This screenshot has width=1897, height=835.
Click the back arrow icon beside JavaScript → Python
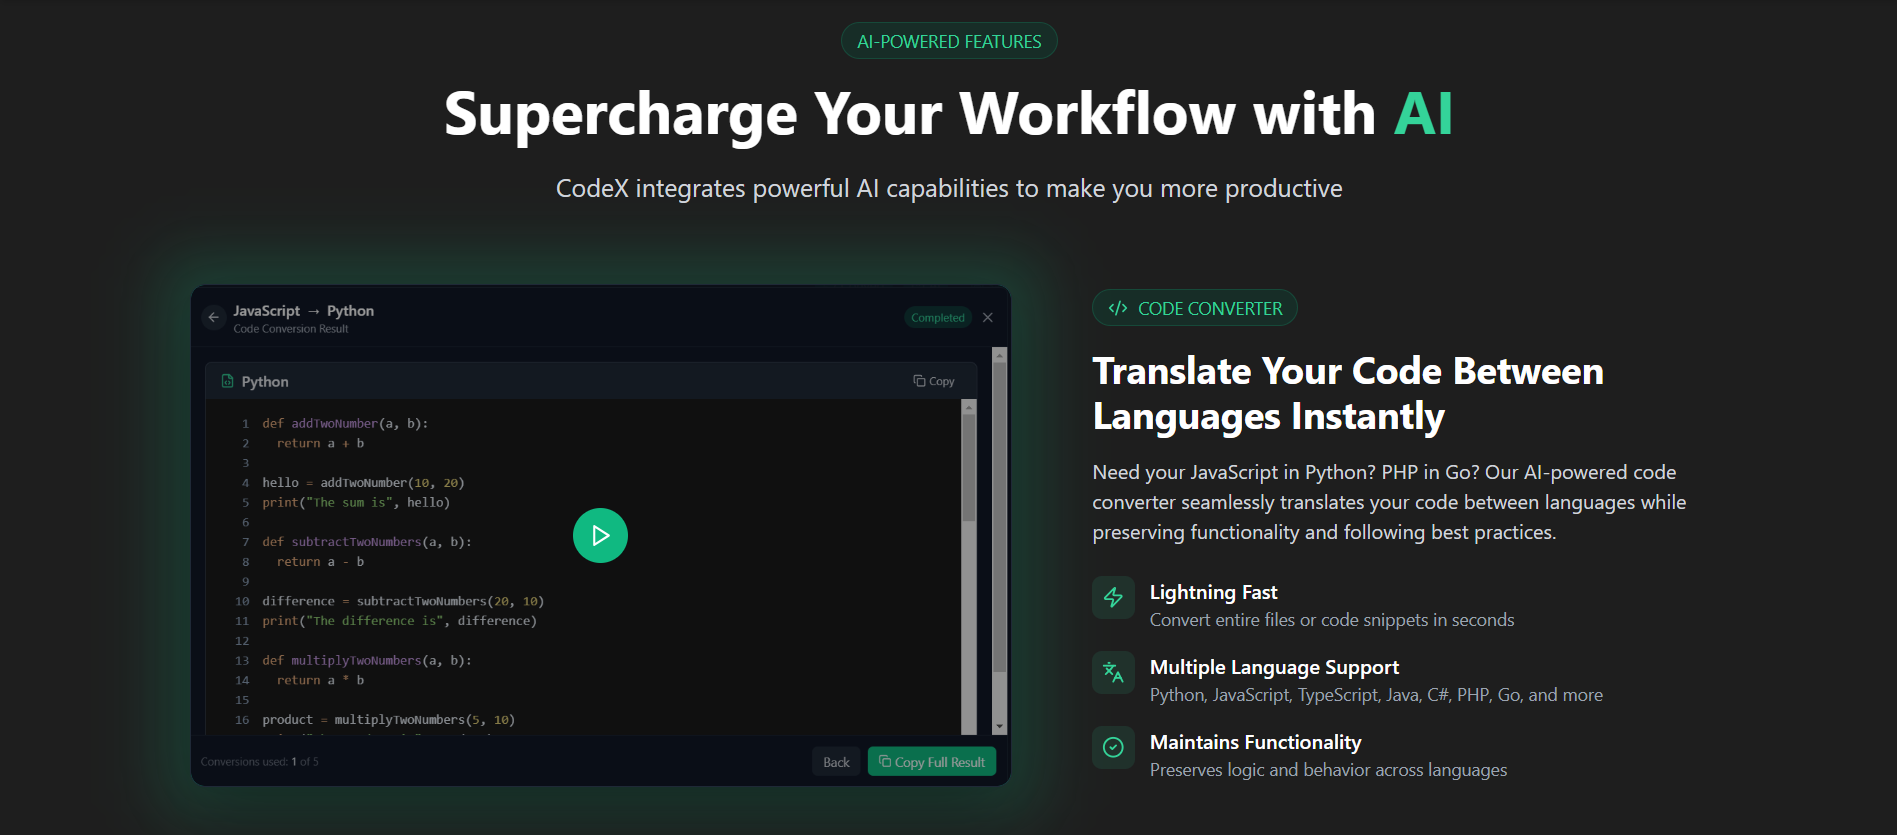213,317
